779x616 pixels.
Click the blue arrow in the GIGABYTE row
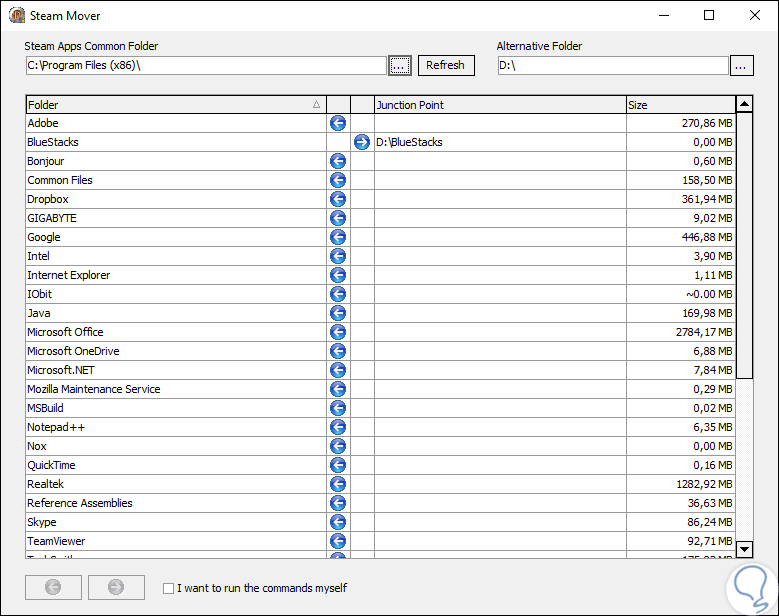pyautogui.click(x=338, y=218)
